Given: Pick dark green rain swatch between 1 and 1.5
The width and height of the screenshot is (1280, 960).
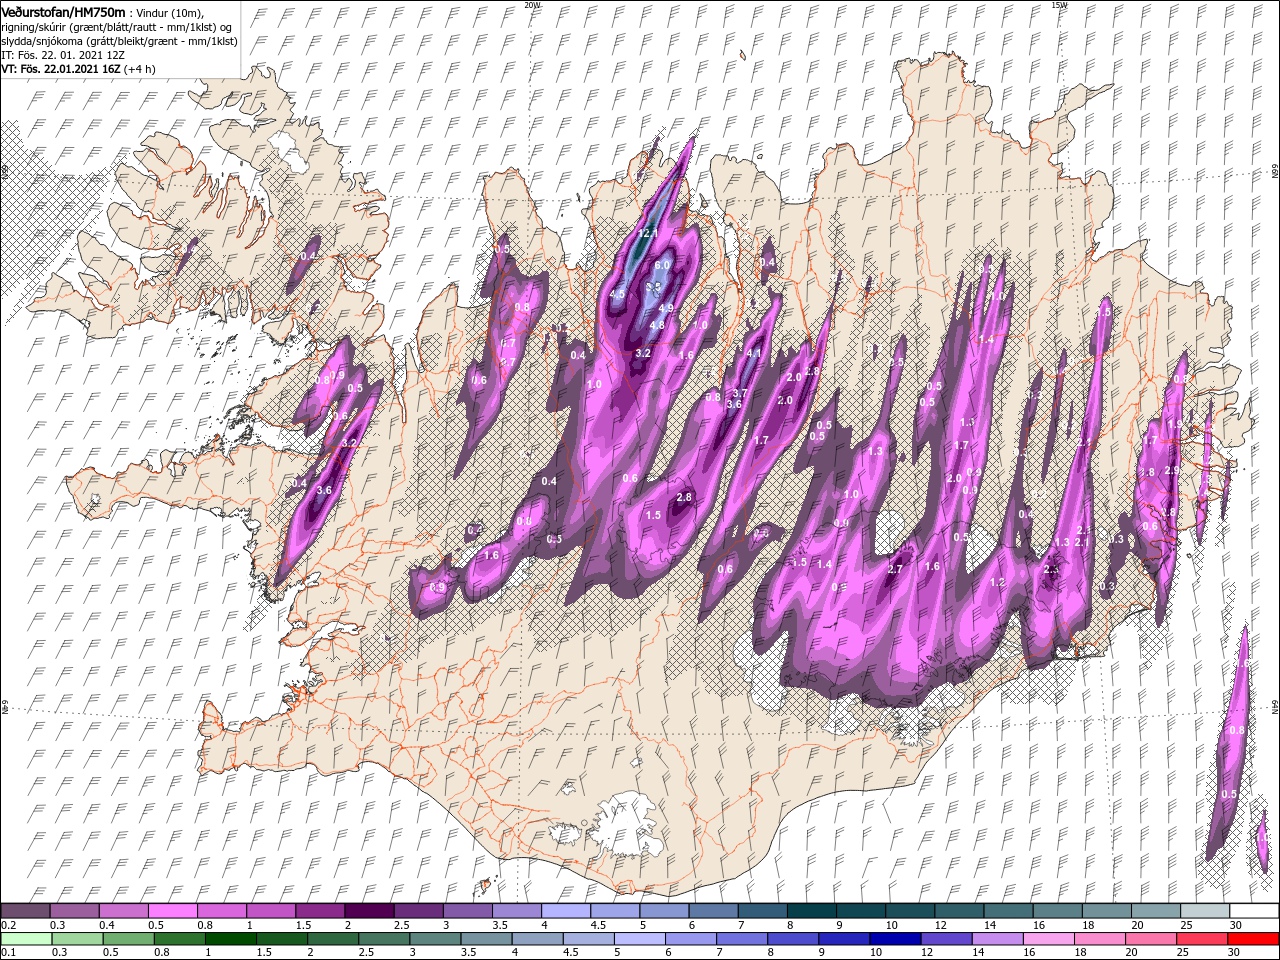Looking at the screenshot, I should (x=229, y=939).
